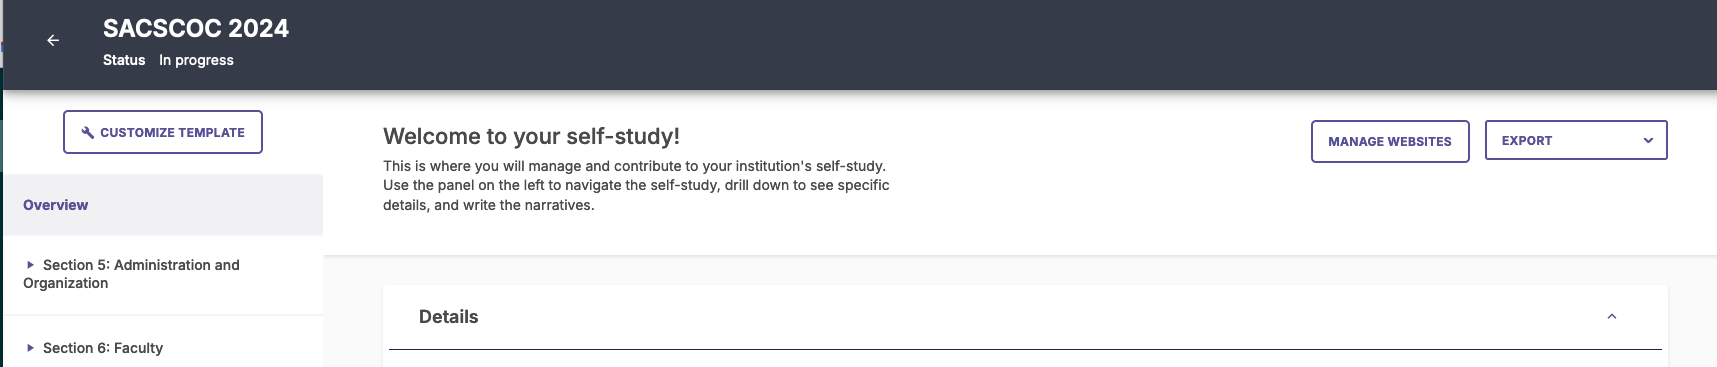Click the wrench icon in Customize Template
This screenshot has height=367, width=1717.
(x=88, y=132)
